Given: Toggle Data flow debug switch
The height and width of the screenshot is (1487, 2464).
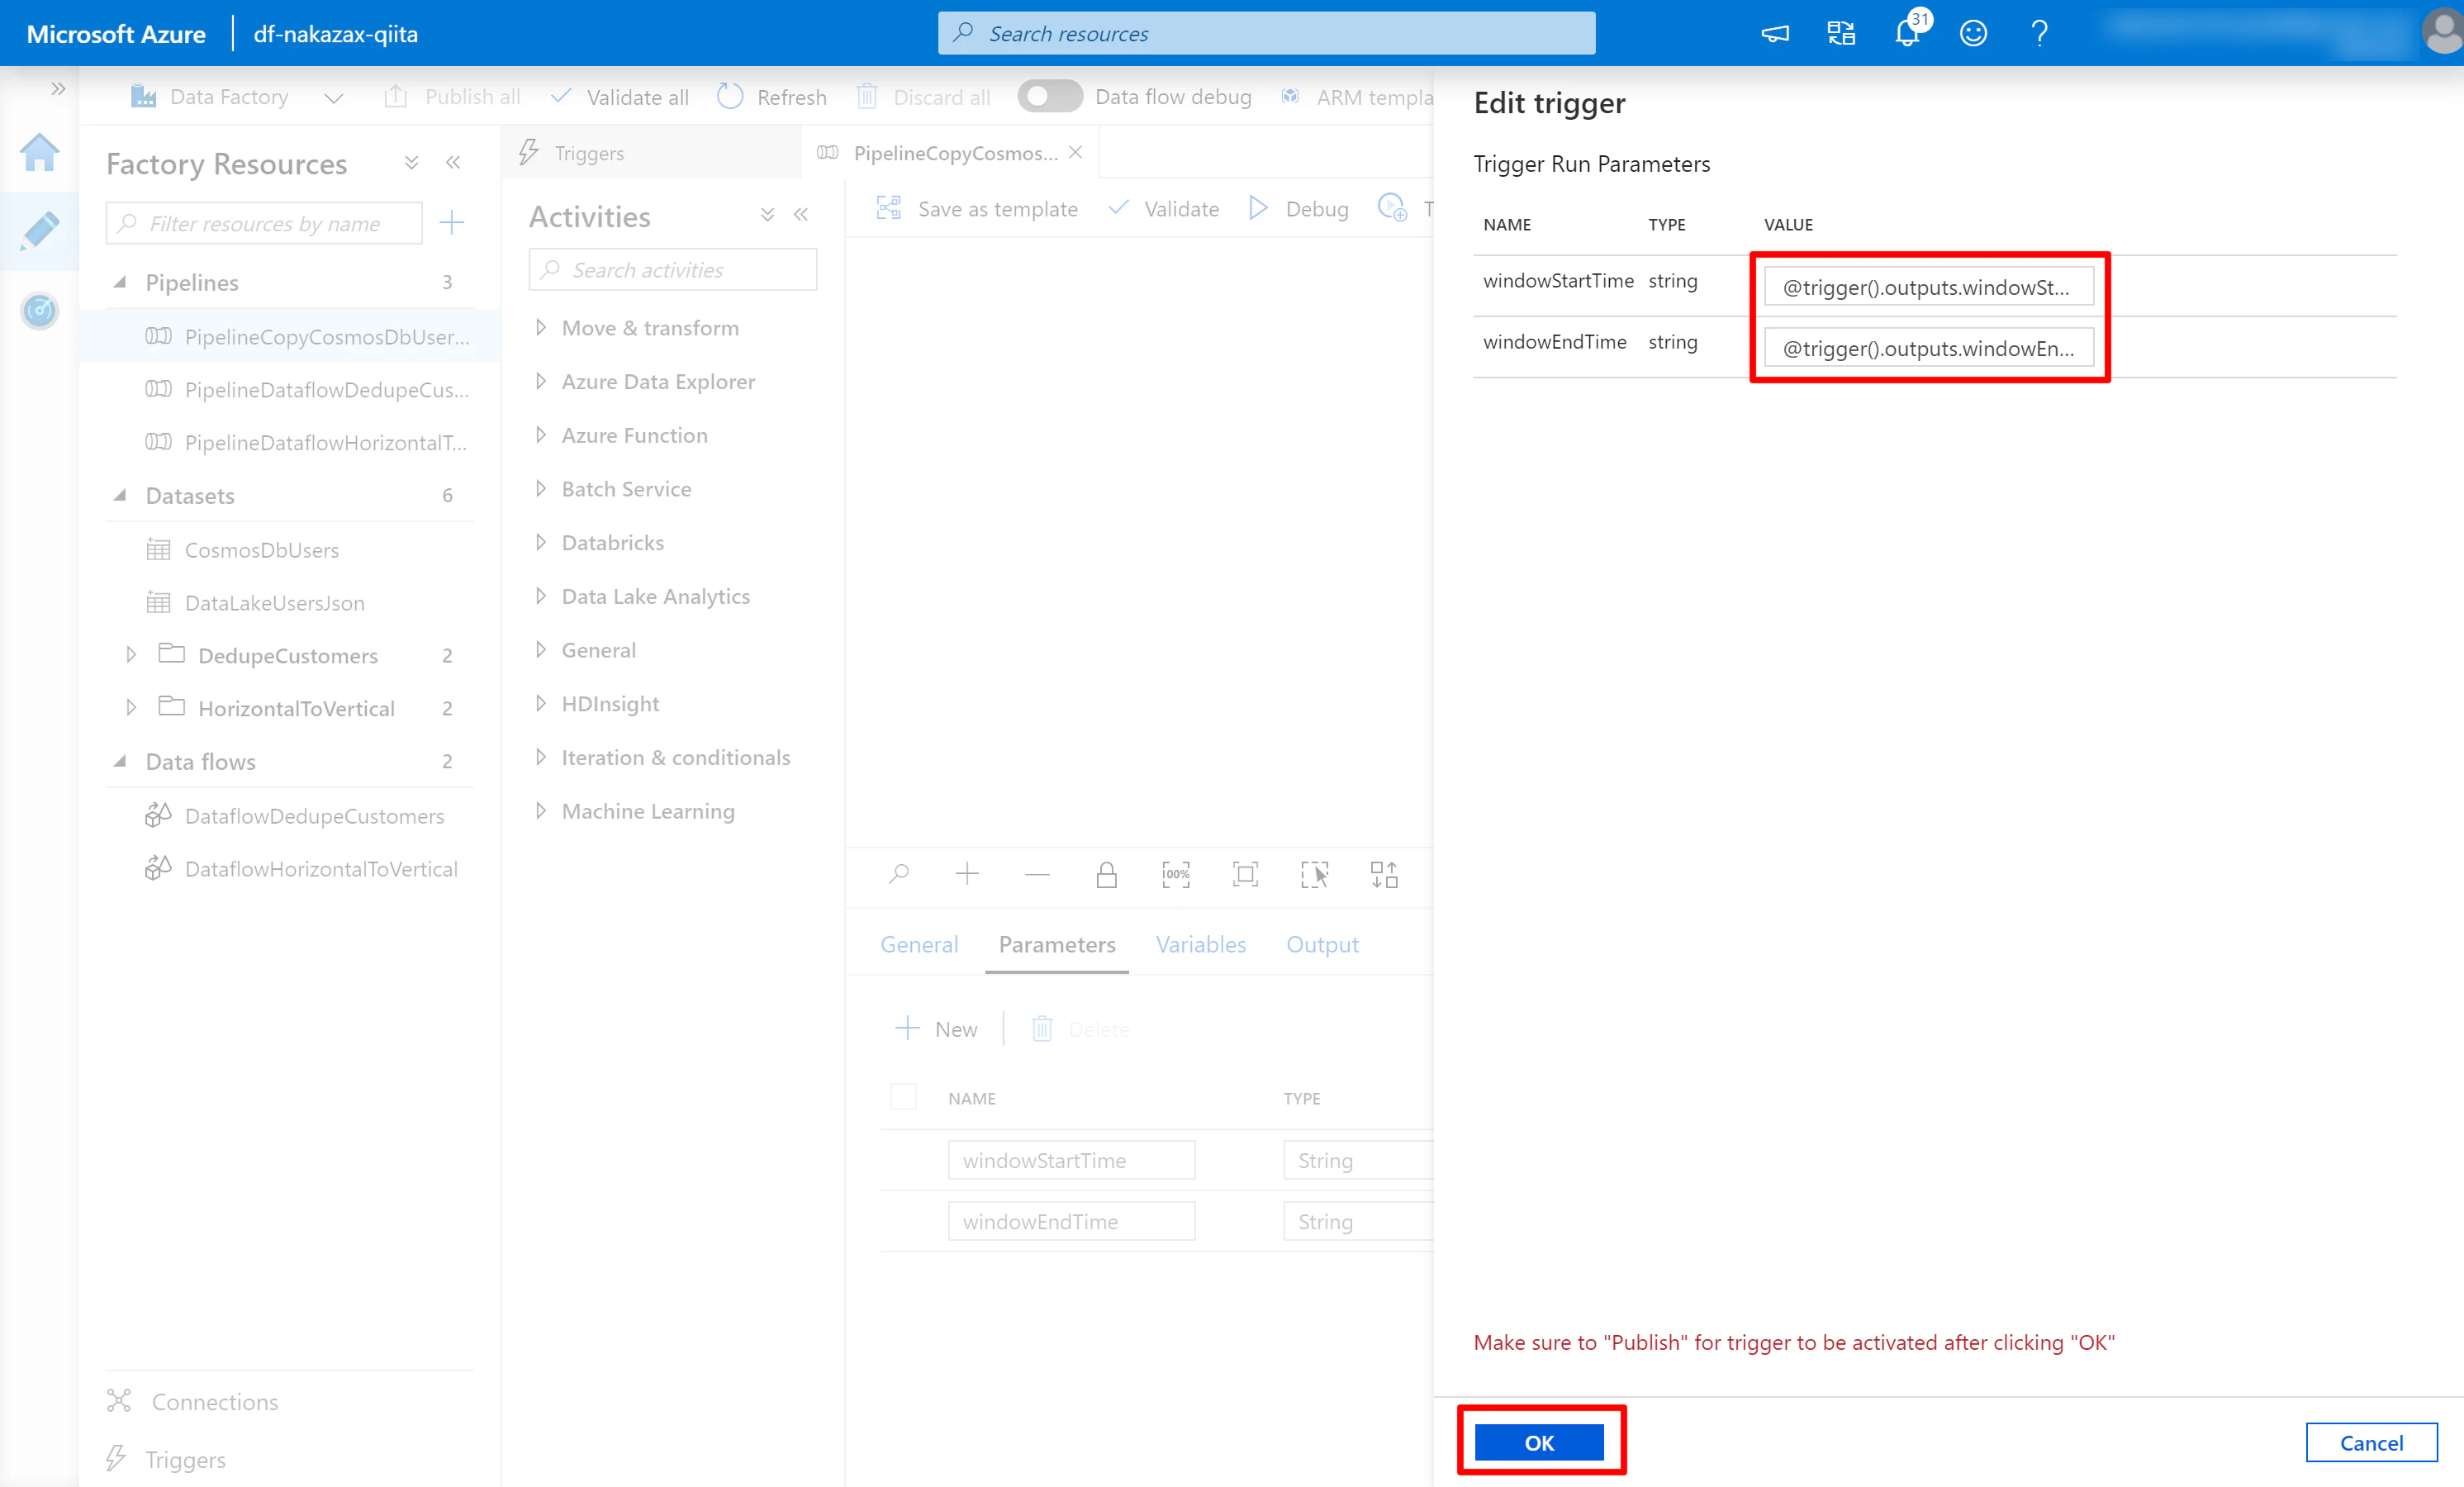Looking at the screenshot, I should [x=1049, y=96].
